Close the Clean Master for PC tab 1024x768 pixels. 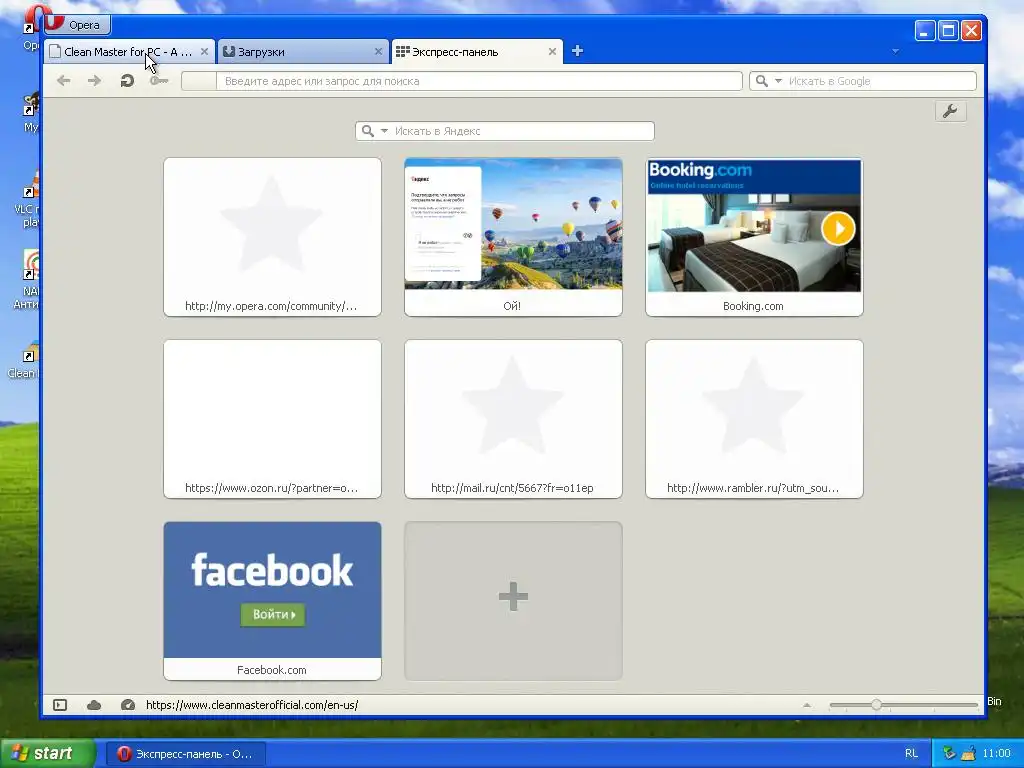(x=204, y=52)
